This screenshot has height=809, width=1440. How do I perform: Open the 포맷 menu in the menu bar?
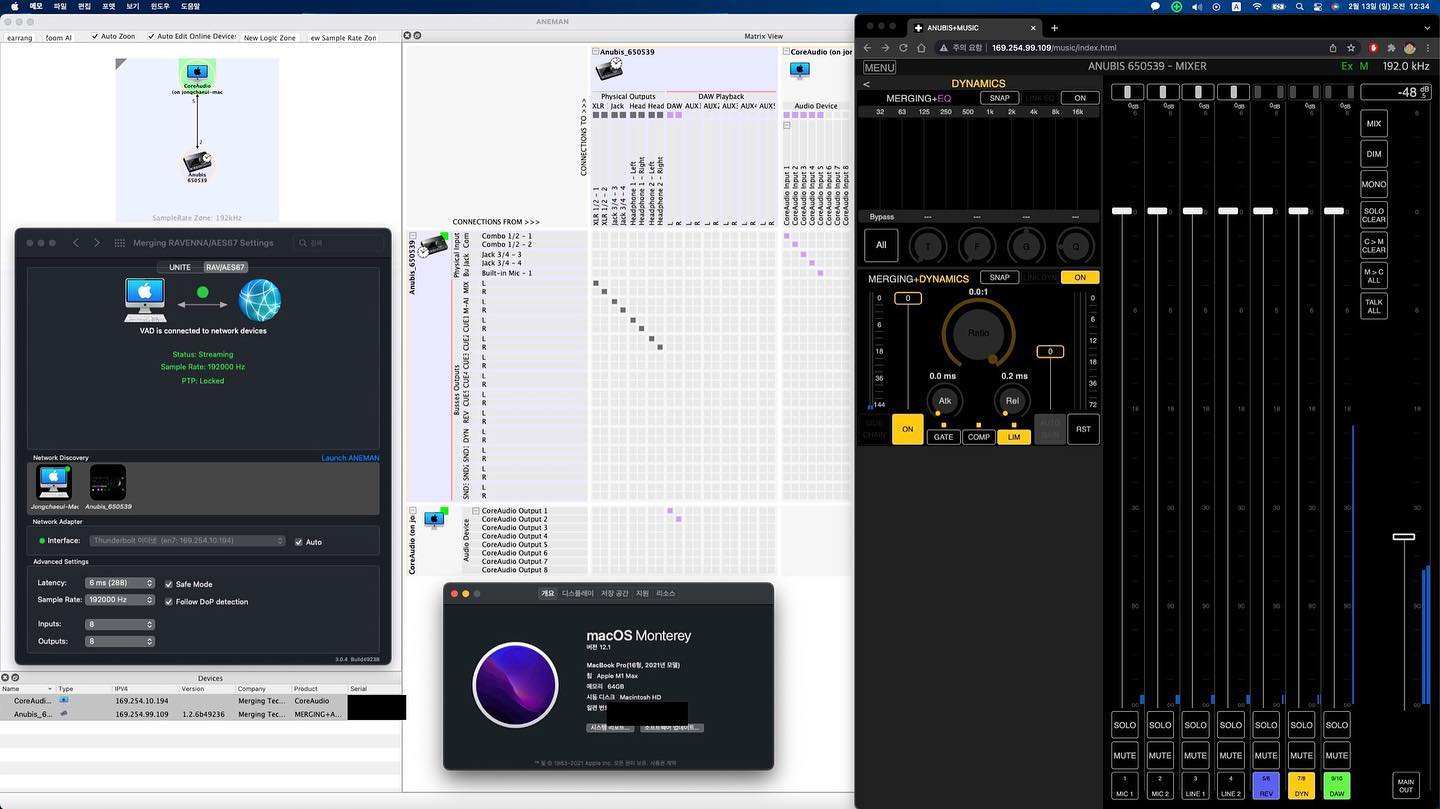pyautogui.click(x=108, y=6)
